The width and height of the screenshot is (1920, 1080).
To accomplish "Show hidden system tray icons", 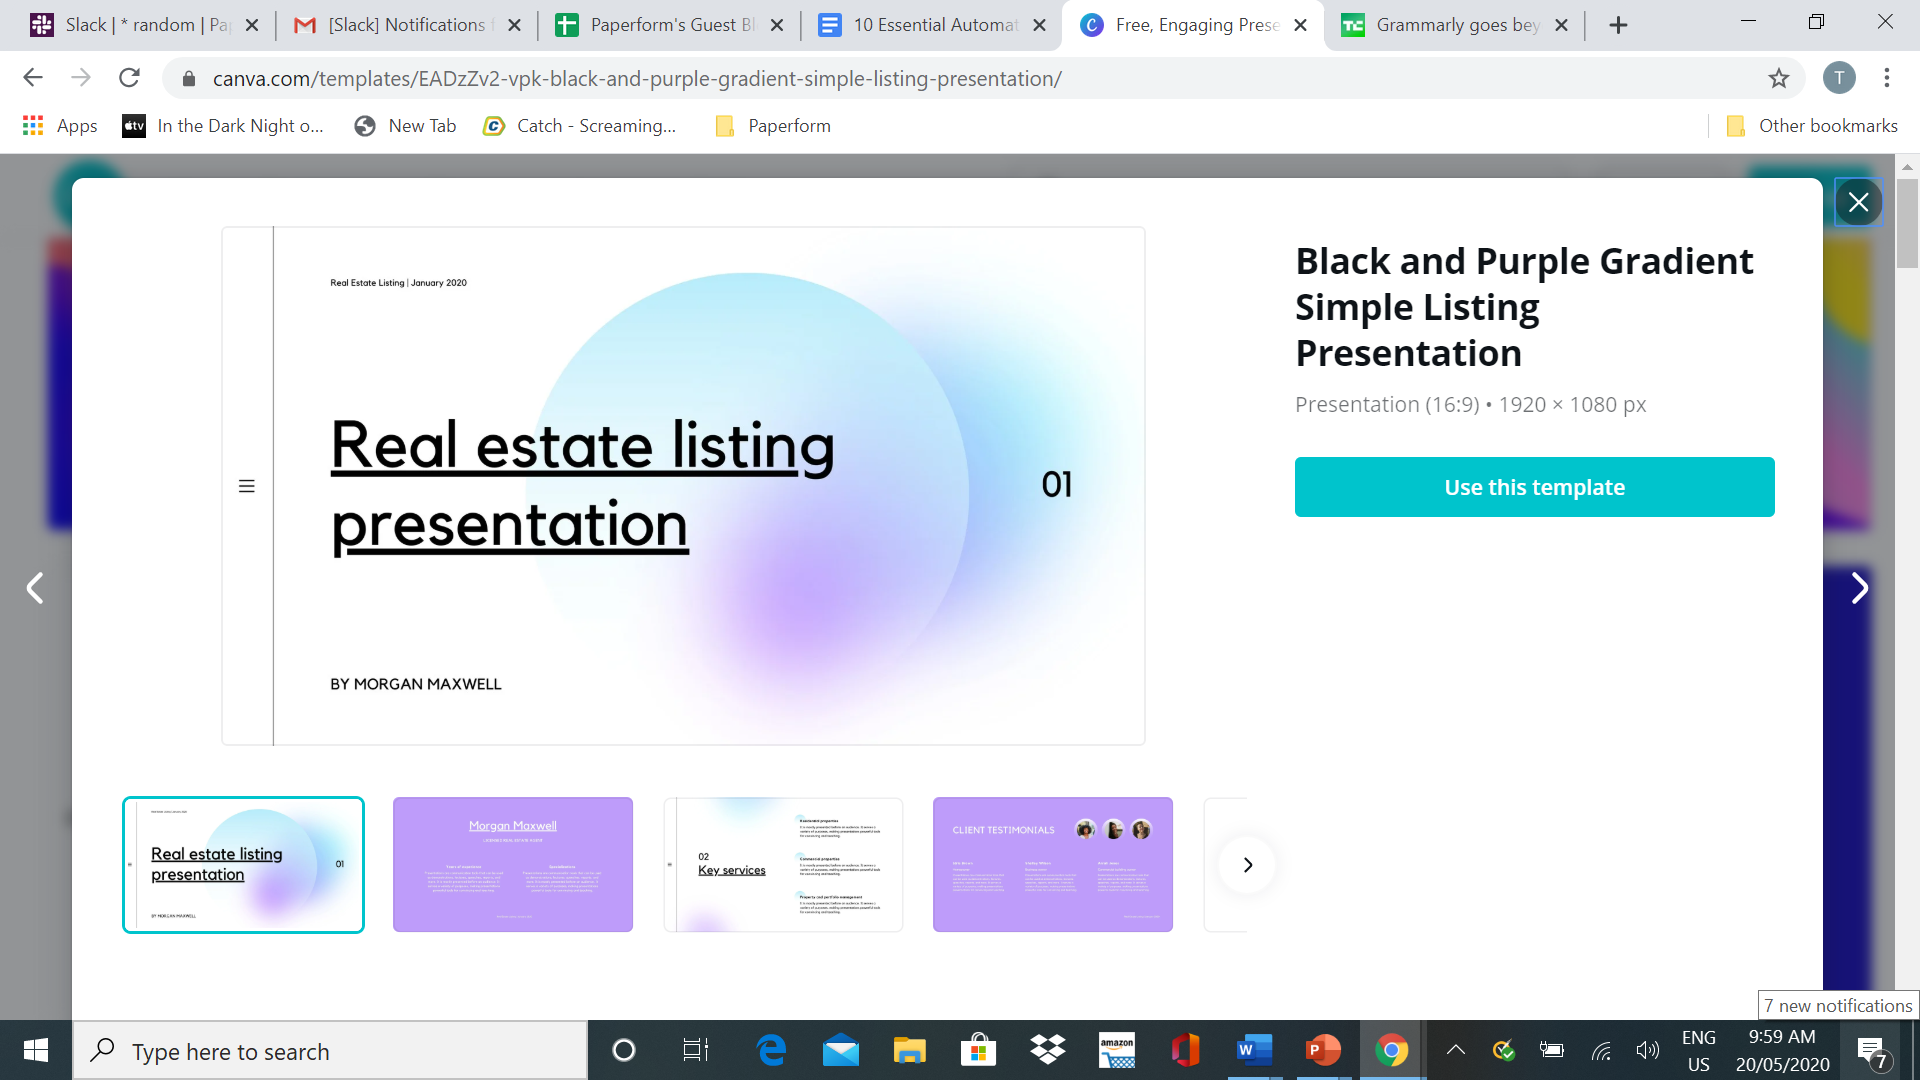I will click(1456, 1050).
